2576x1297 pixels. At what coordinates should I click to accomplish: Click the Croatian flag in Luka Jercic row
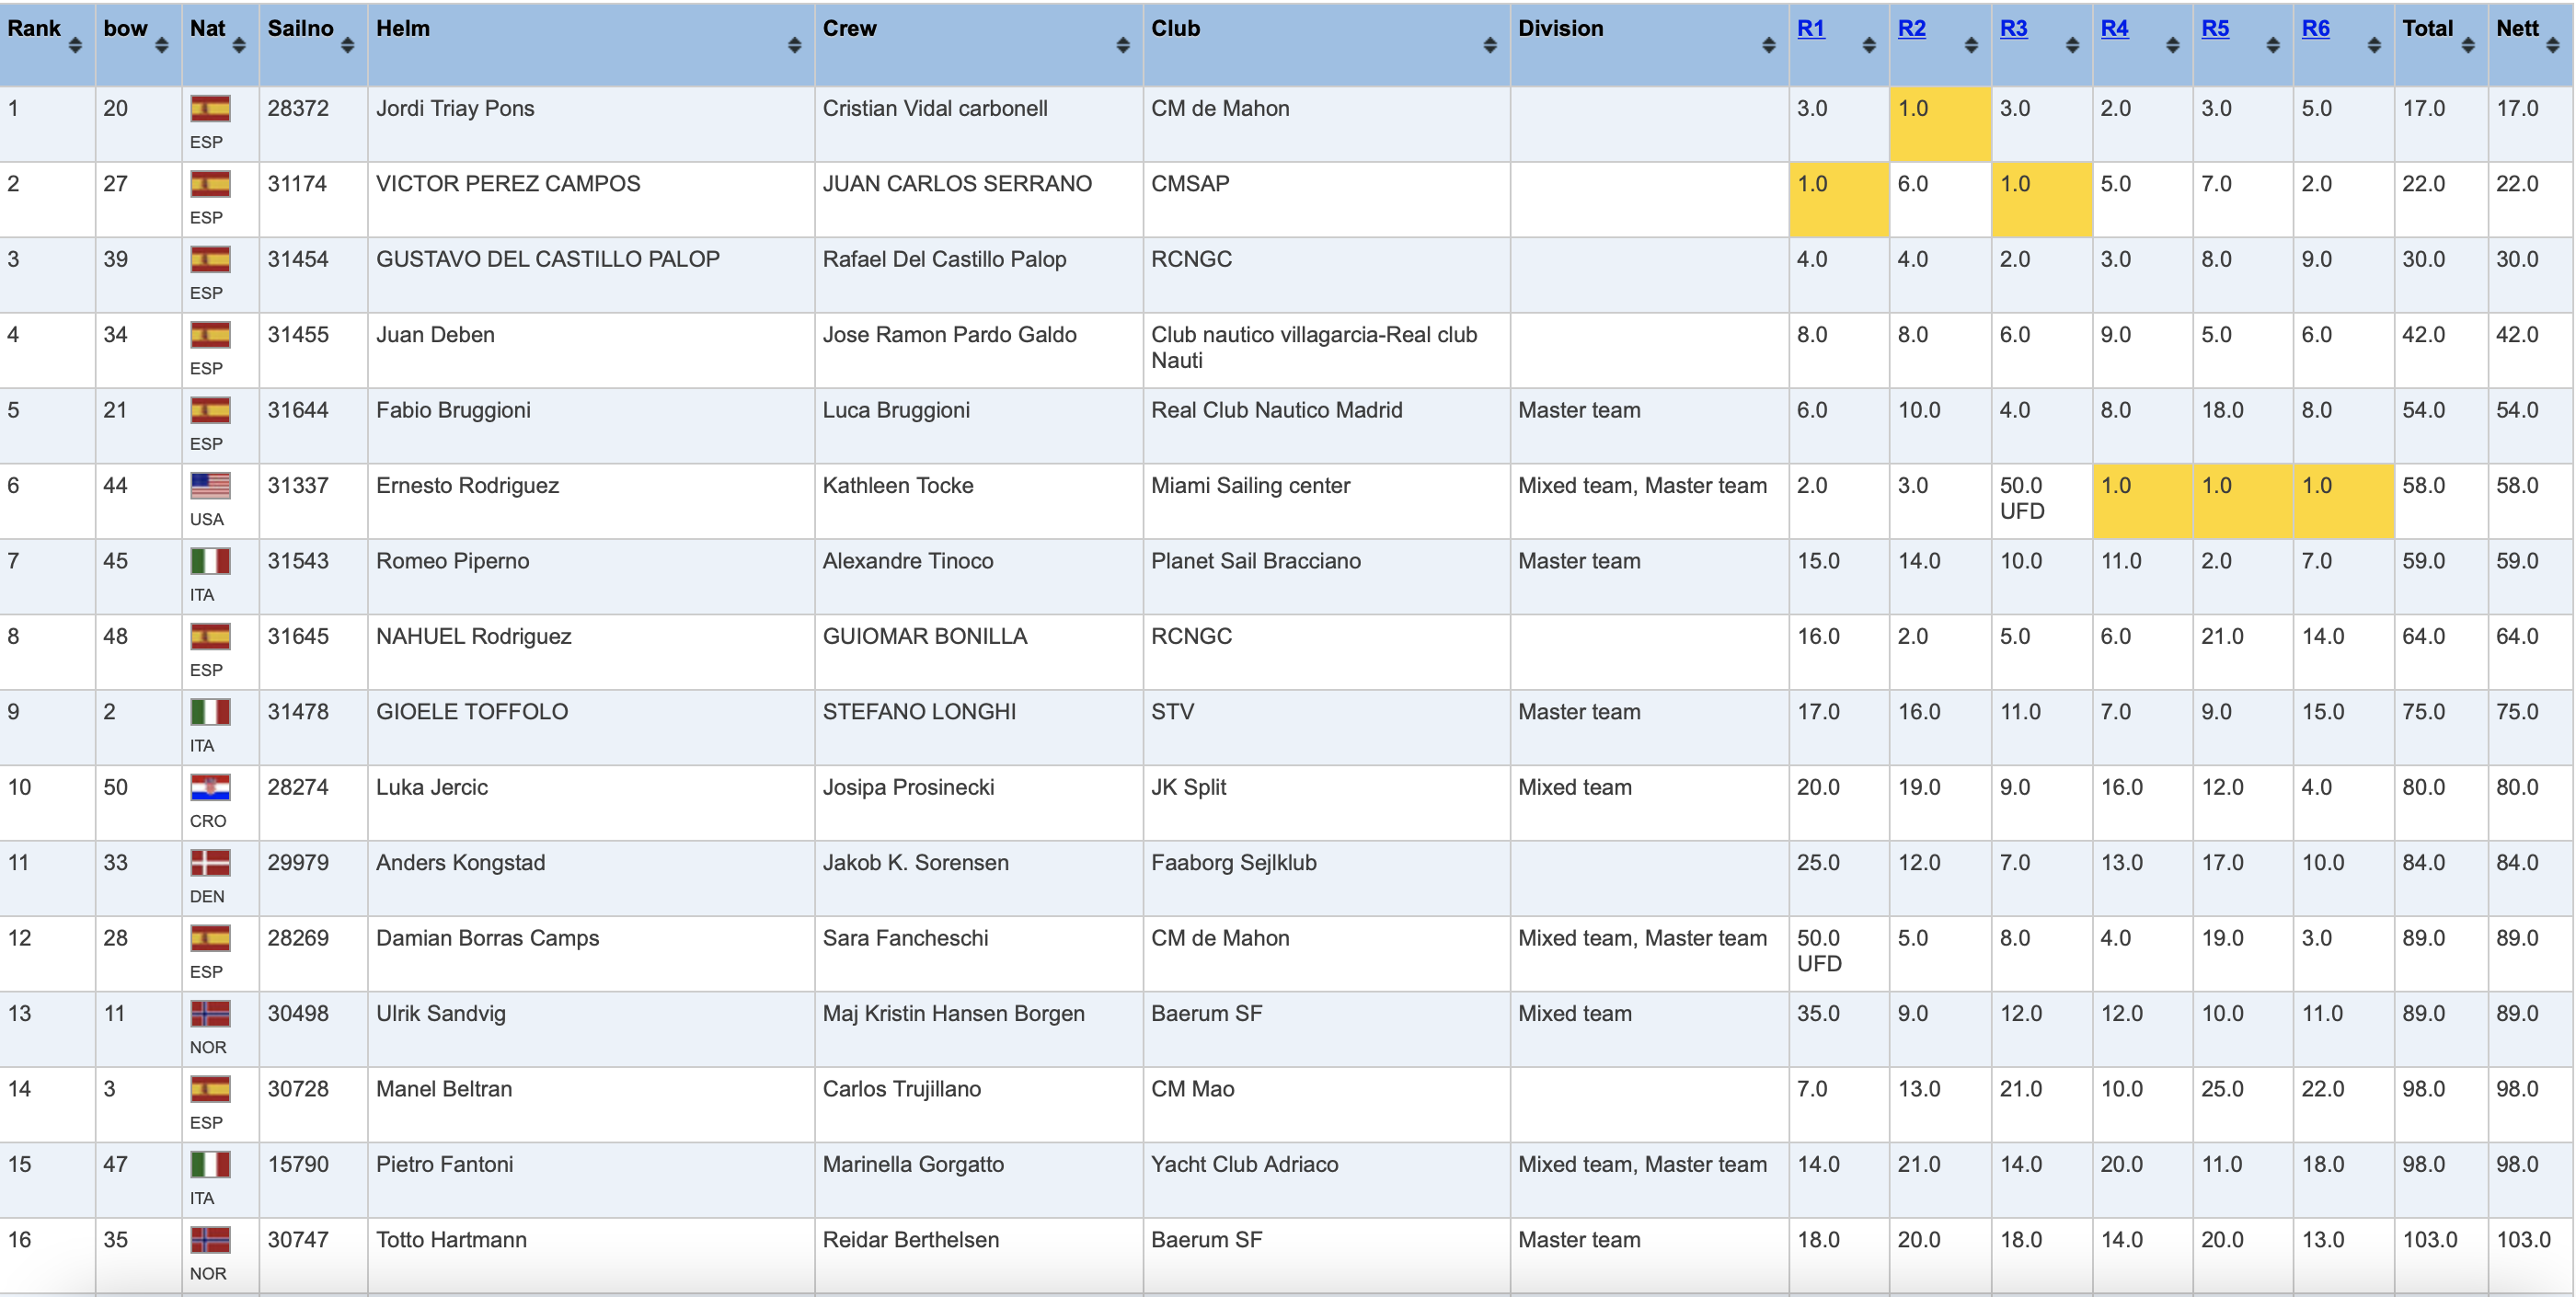pos(211,787)
